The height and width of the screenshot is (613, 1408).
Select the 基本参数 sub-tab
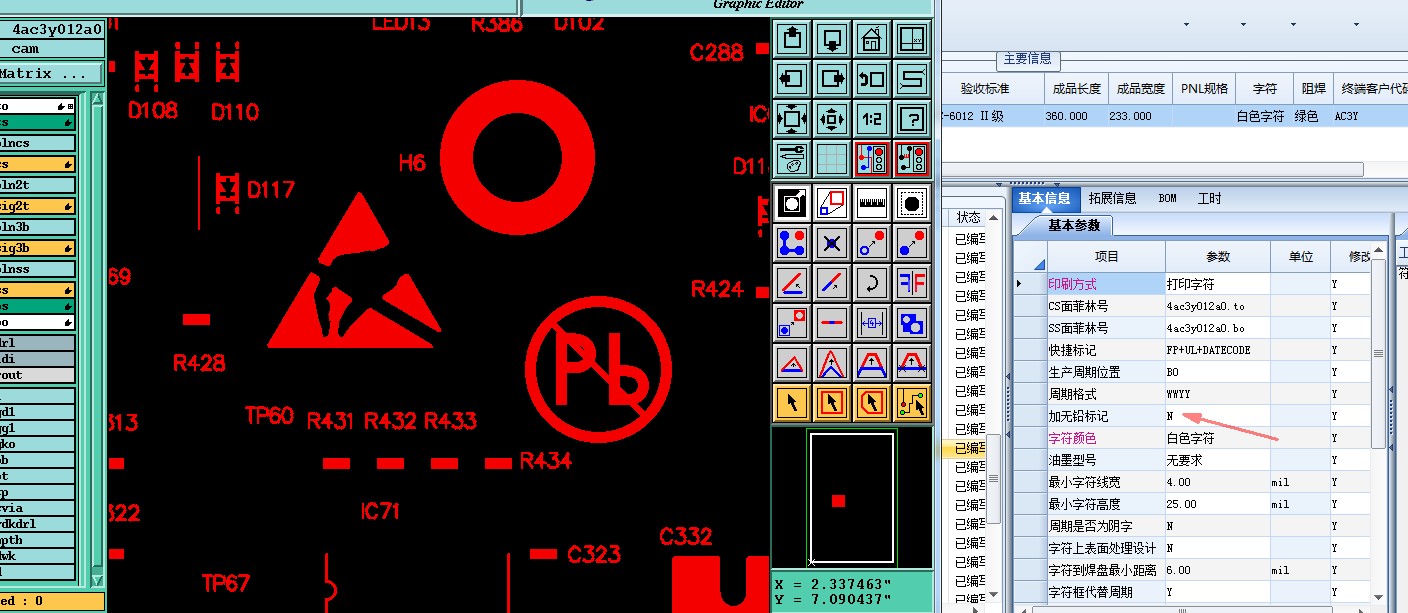coord(1074,225)
